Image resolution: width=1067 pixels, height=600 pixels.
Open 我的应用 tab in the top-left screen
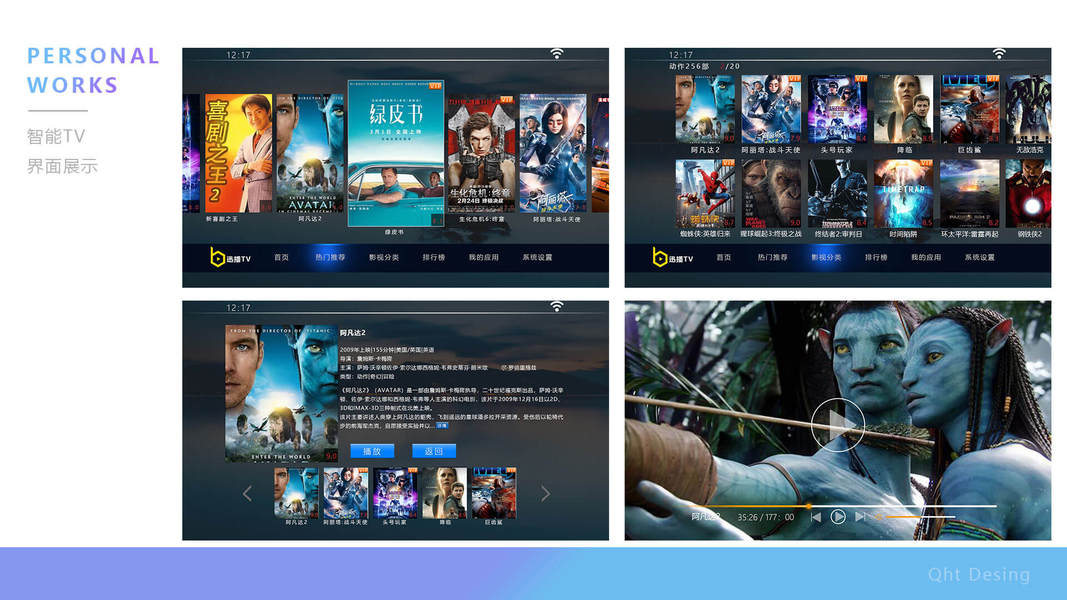point(483,257)
